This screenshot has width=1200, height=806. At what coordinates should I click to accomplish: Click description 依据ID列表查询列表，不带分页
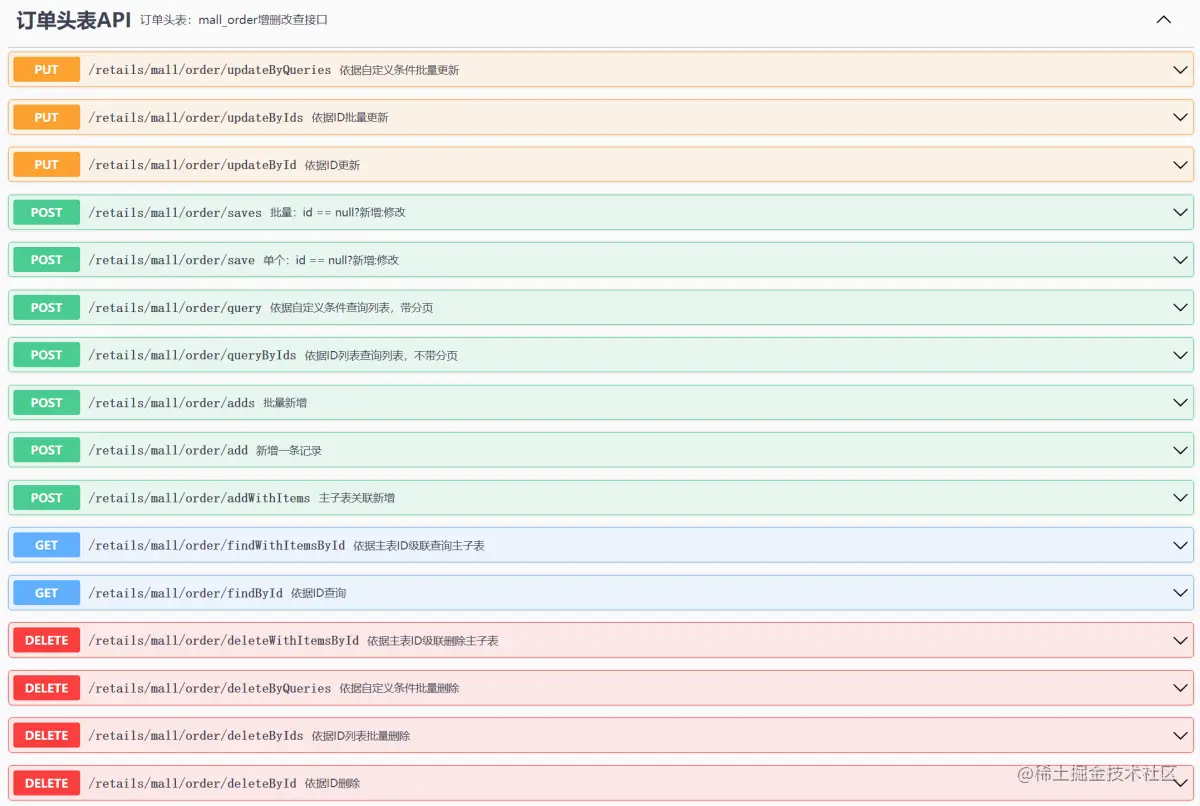click(x=381, y=355)
